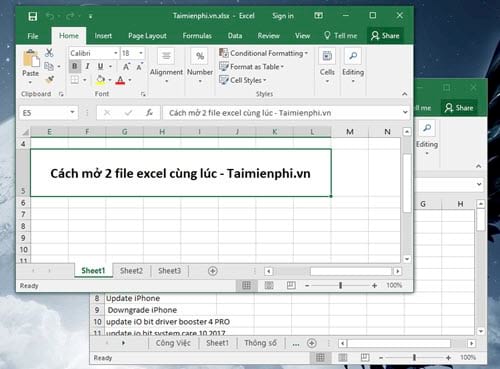This screenshot has width=500, height=369.
Task: Open Ribbon Display Options in title bar
Action: point(318,15)
